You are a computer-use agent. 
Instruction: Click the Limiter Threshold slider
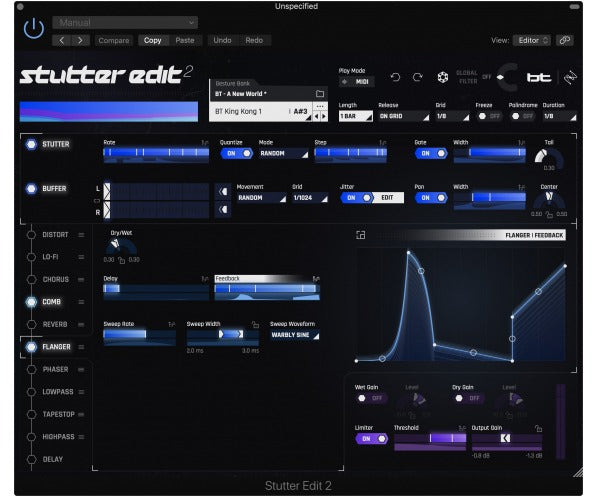coord(430,441)
